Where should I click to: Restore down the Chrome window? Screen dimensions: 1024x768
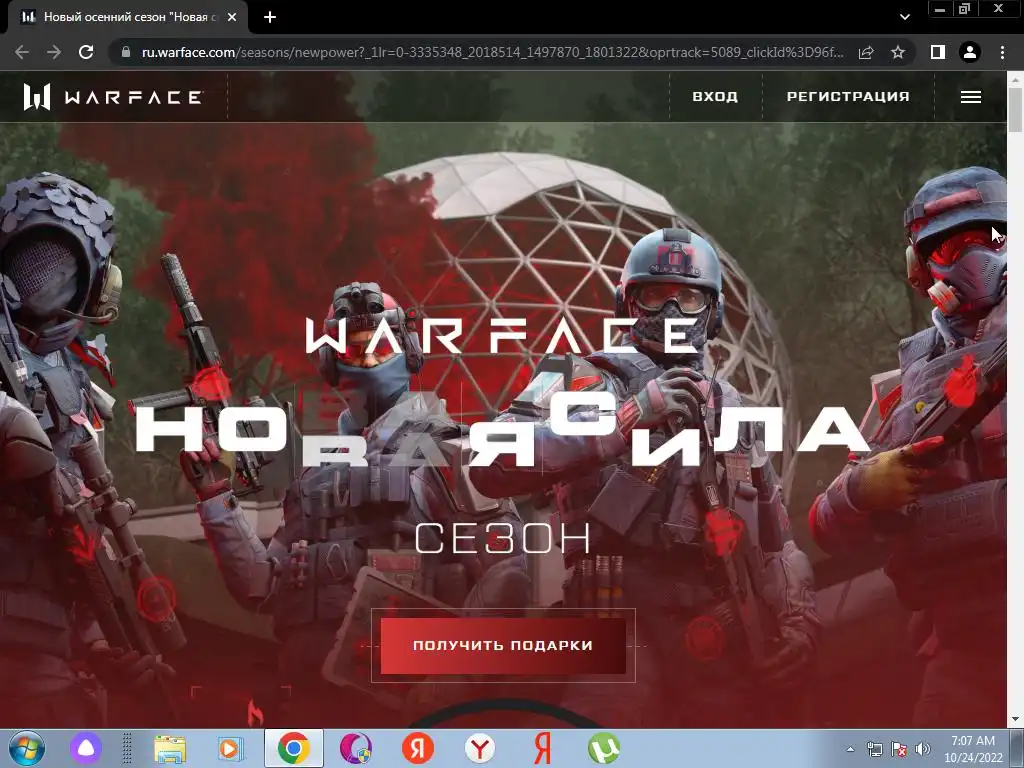pyautogui.click(x=964, y=9)
